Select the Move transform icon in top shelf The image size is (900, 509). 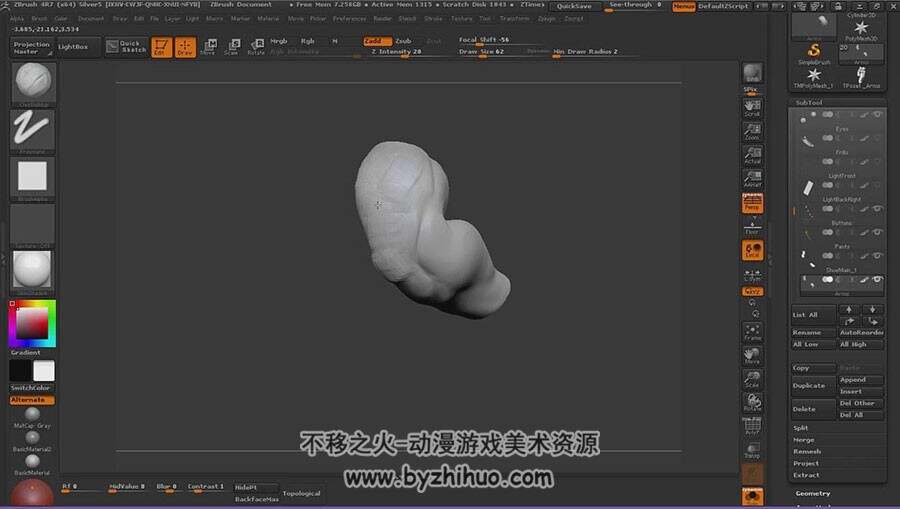tap(208, 47)
